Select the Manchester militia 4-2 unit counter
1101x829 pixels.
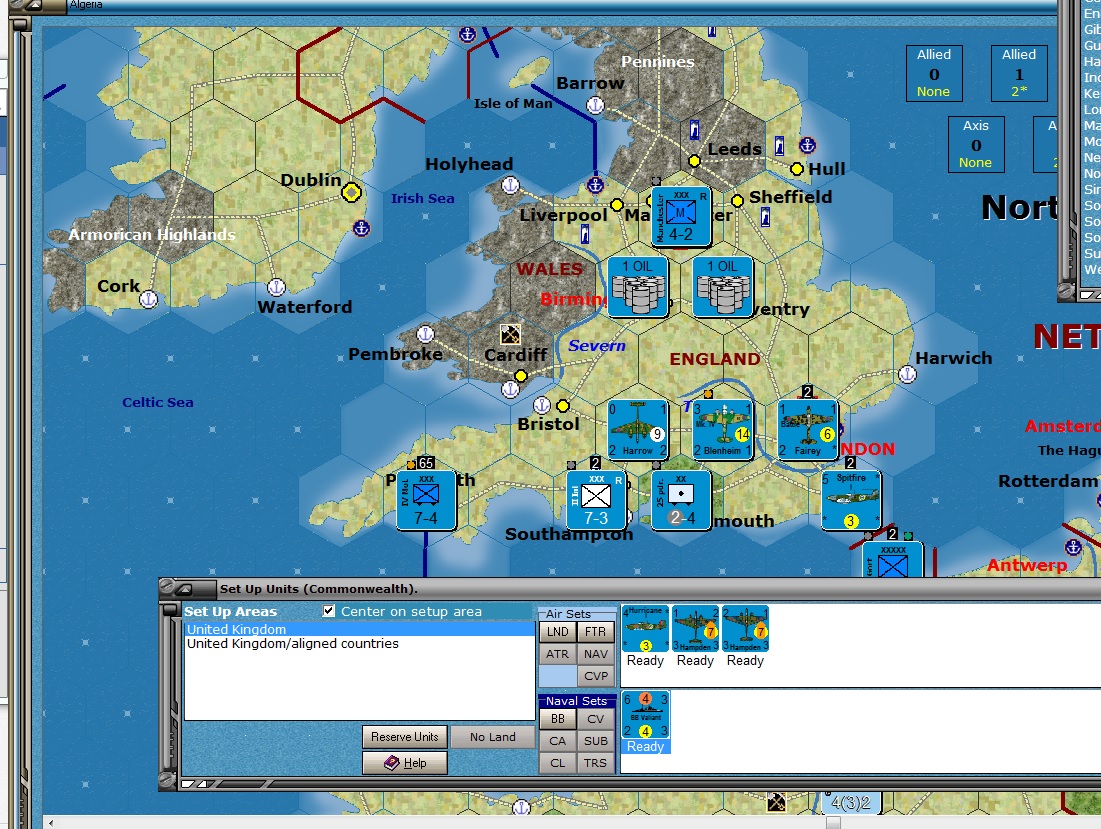(x=680, y=215)
